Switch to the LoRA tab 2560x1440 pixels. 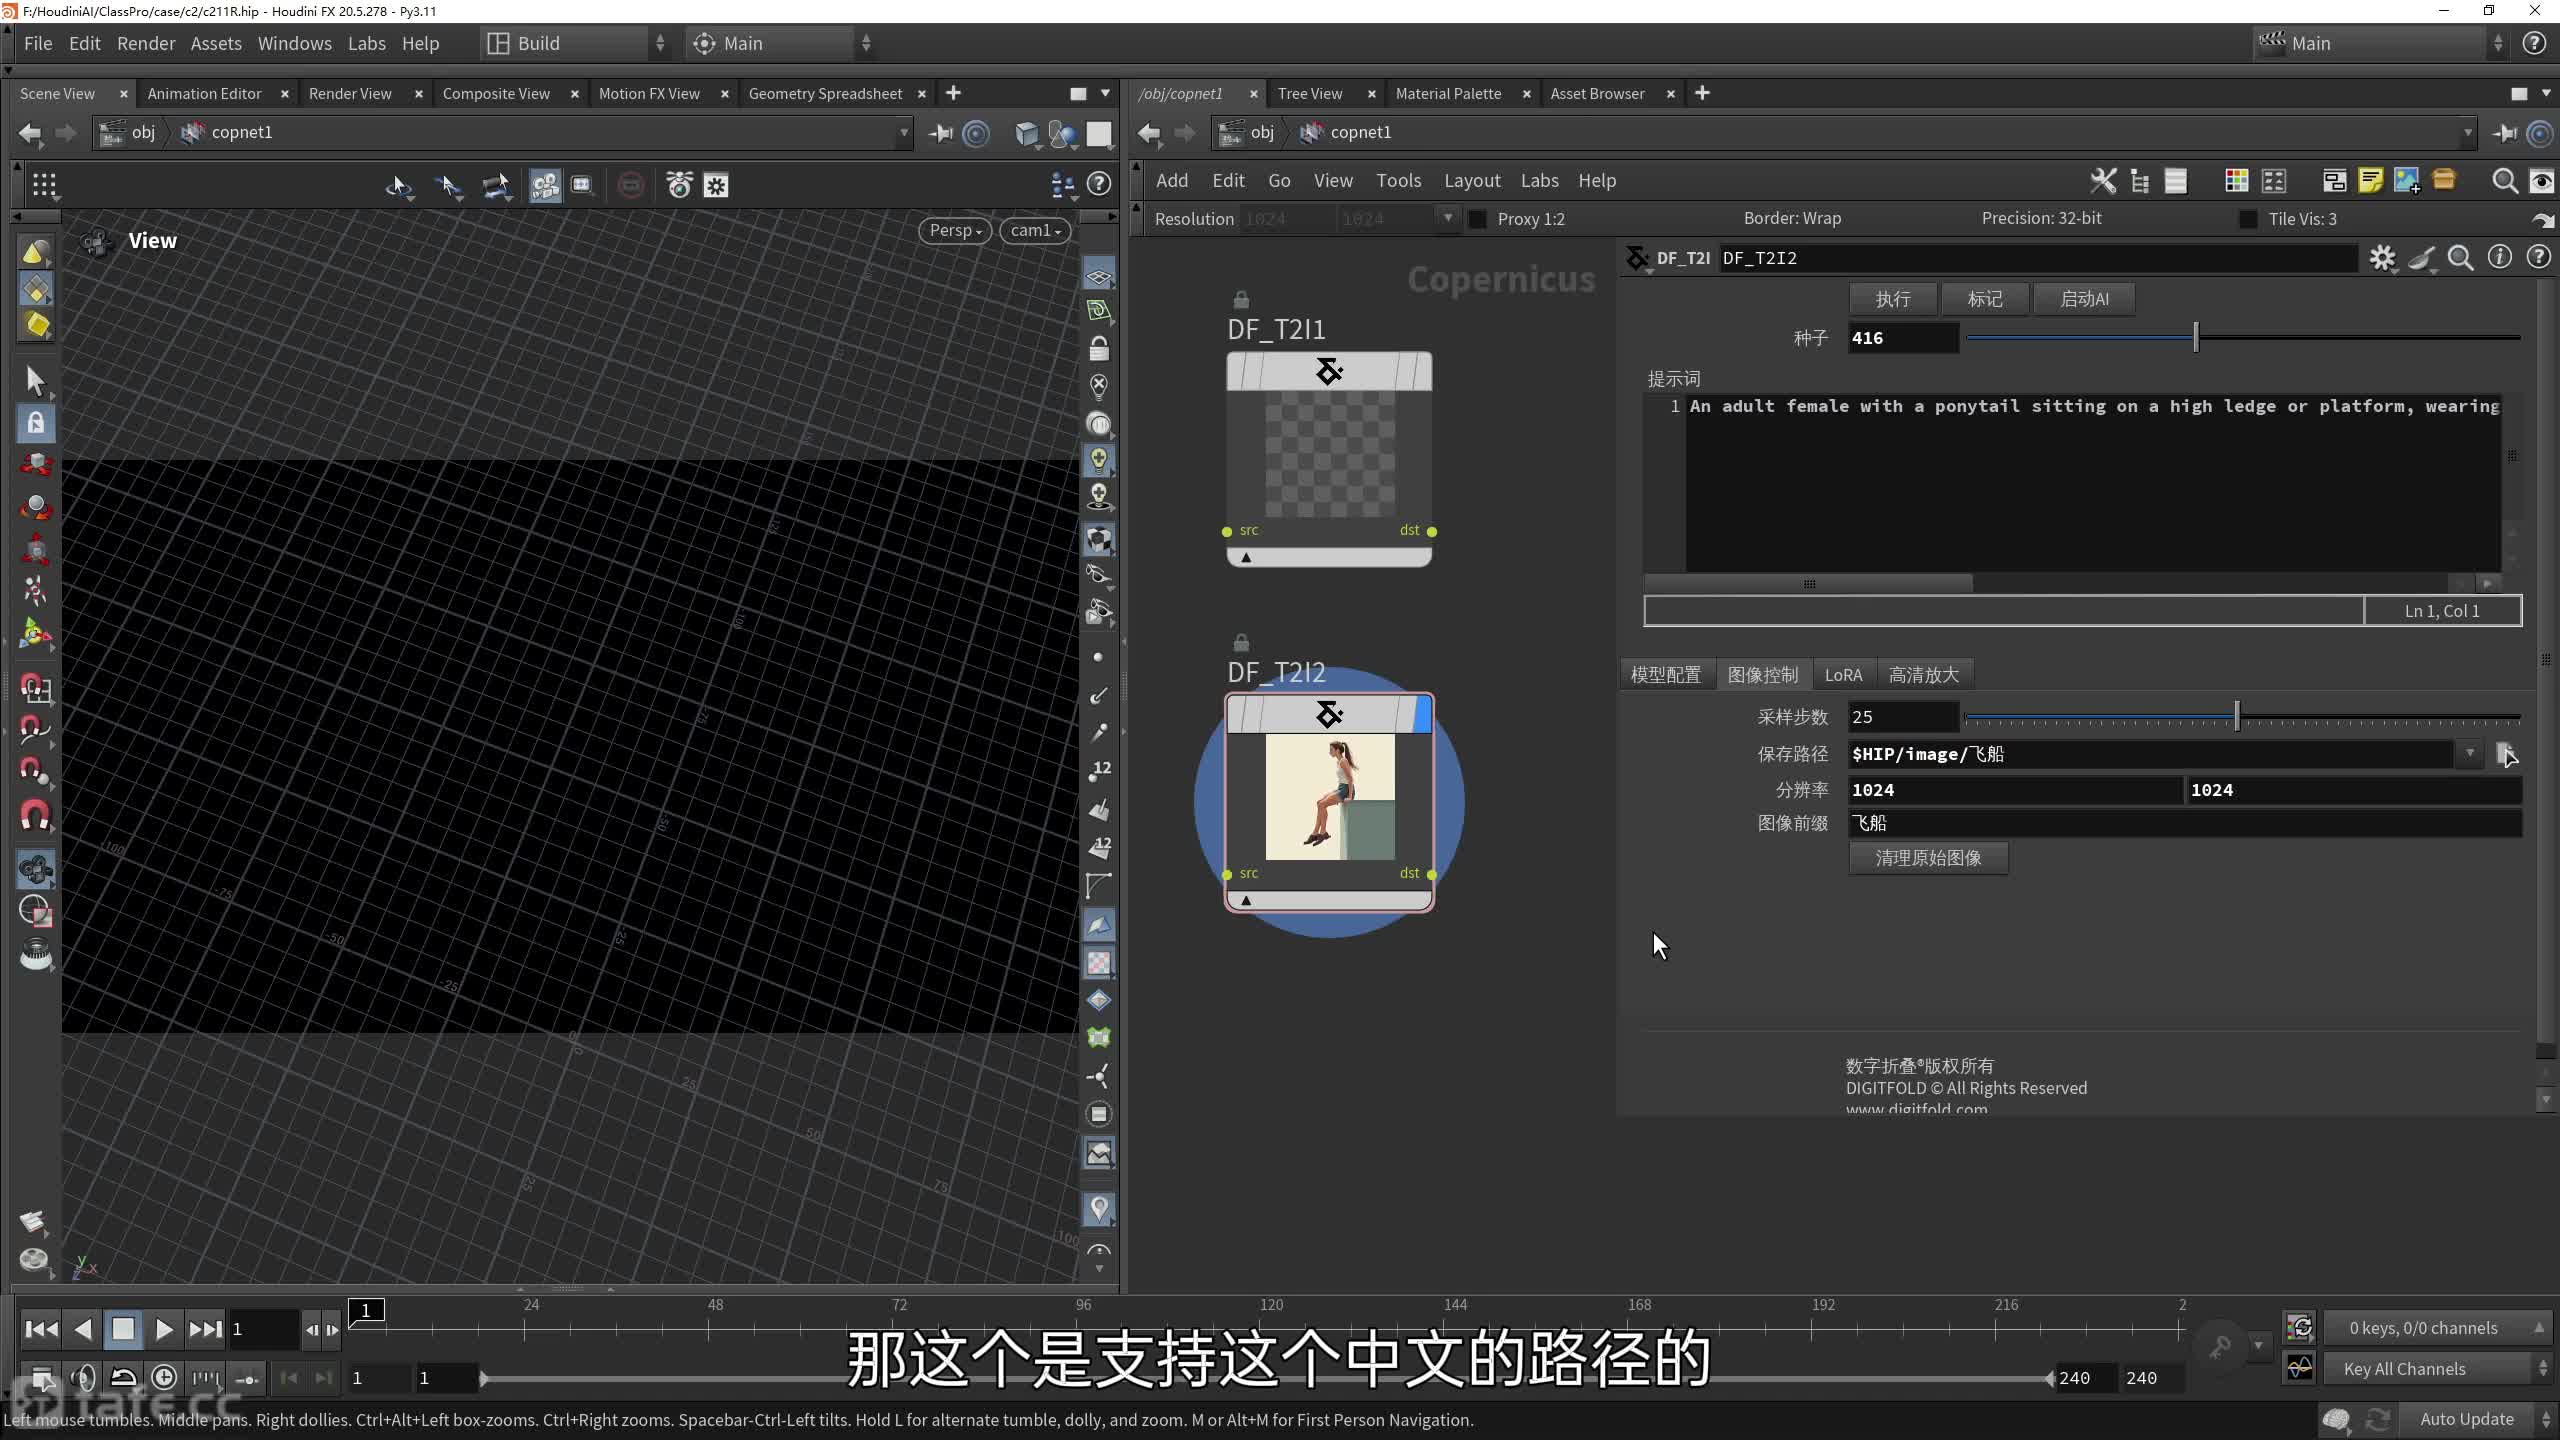(x=1843, y=675)
